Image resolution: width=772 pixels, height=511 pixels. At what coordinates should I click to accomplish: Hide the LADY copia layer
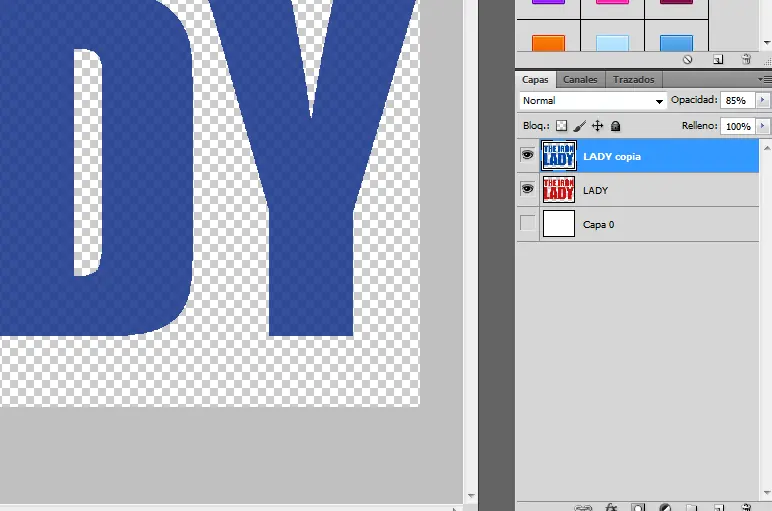tap(527, 156)
